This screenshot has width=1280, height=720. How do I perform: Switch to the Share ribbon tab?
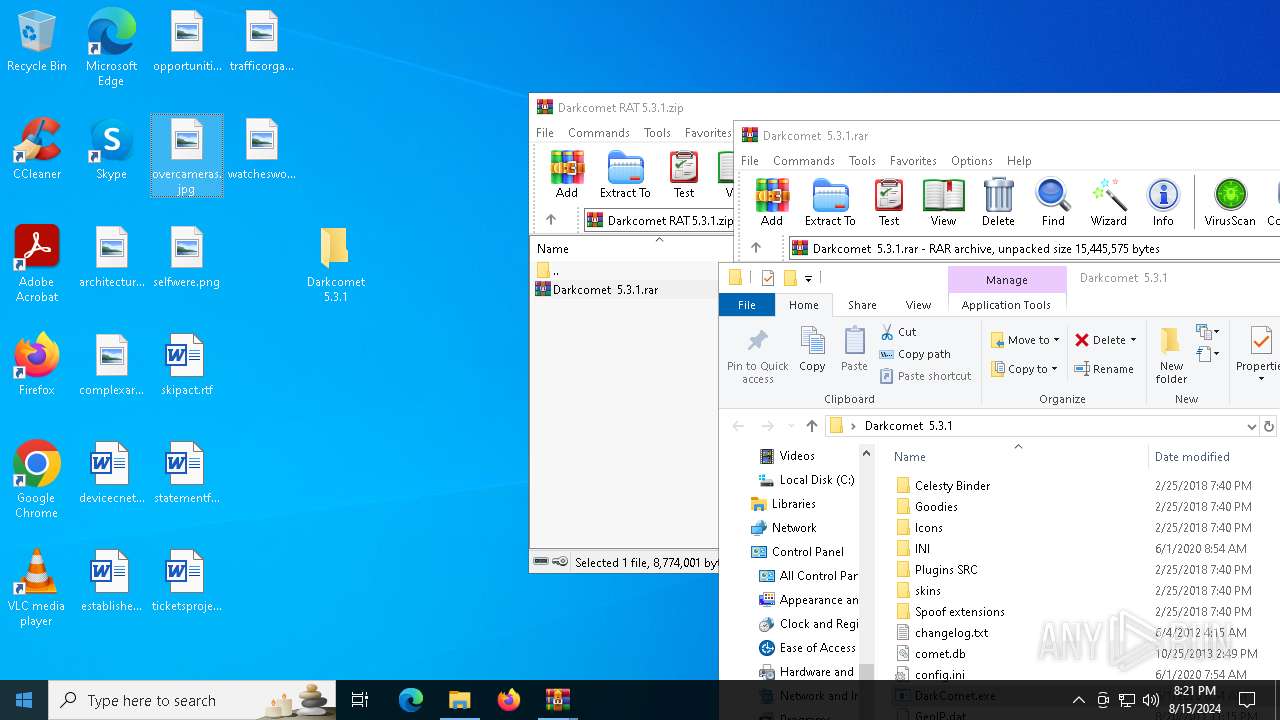[862, 305]
